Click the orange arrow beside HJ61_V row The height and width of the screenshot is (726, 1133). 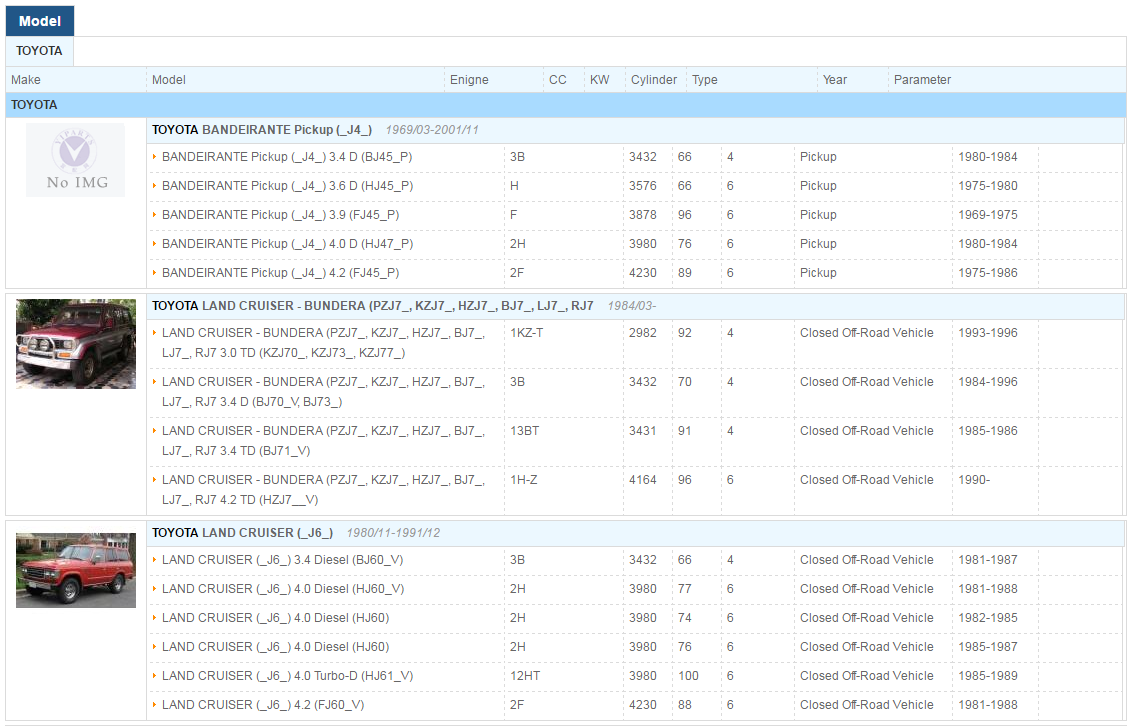point(154,675)
